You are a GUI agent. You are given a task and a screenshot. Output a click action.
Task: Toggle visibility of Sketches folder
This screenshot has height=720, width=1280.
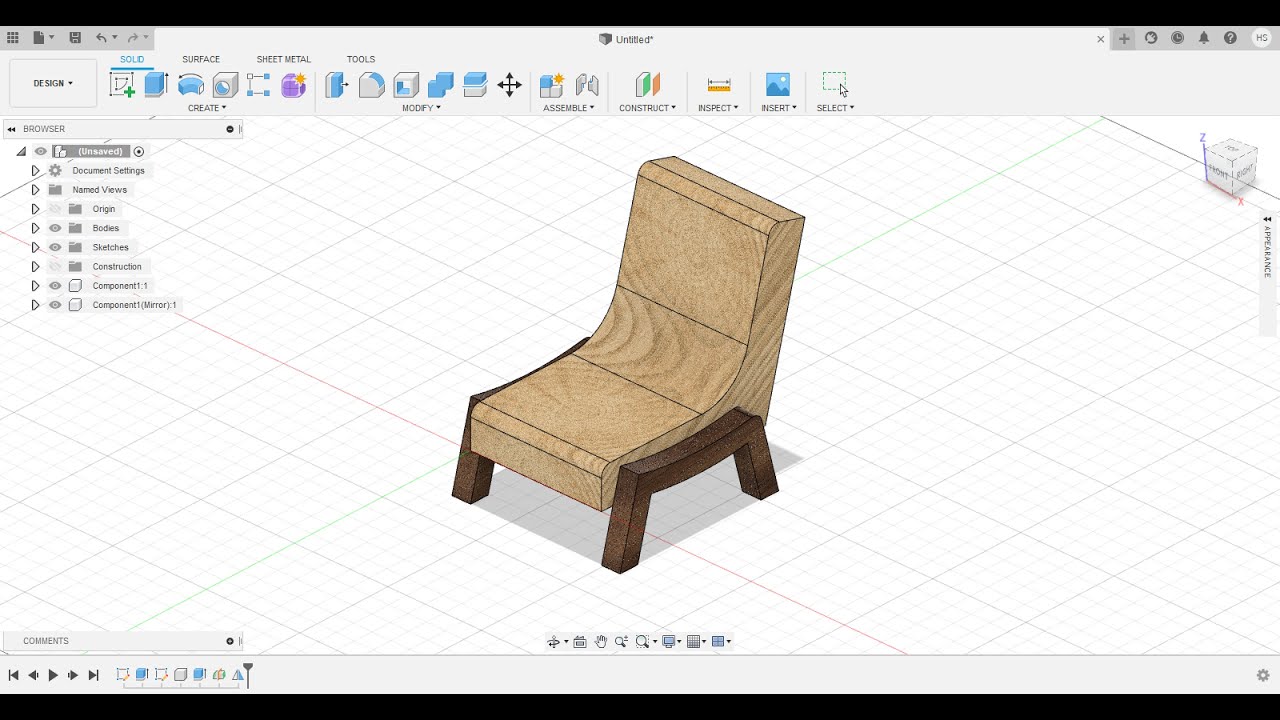(55, 247)
